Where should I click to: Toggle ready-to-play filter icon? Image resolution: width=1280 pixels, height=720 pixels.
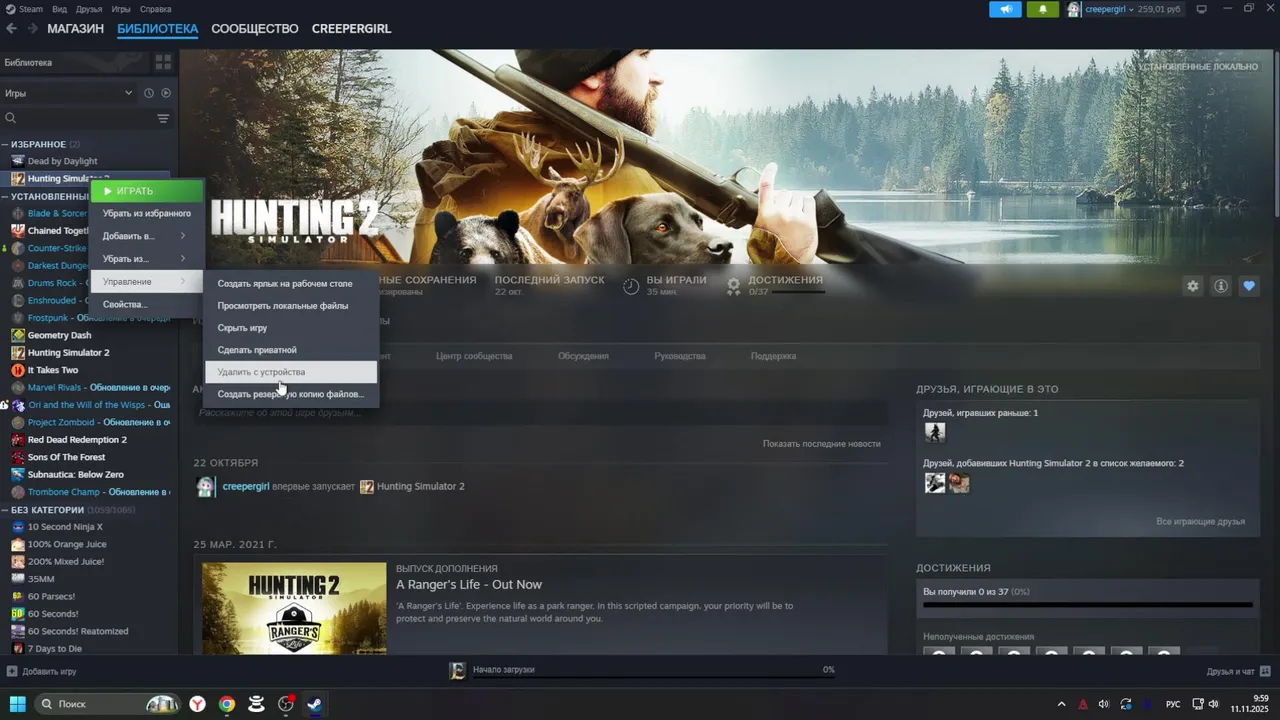(166, 93)
